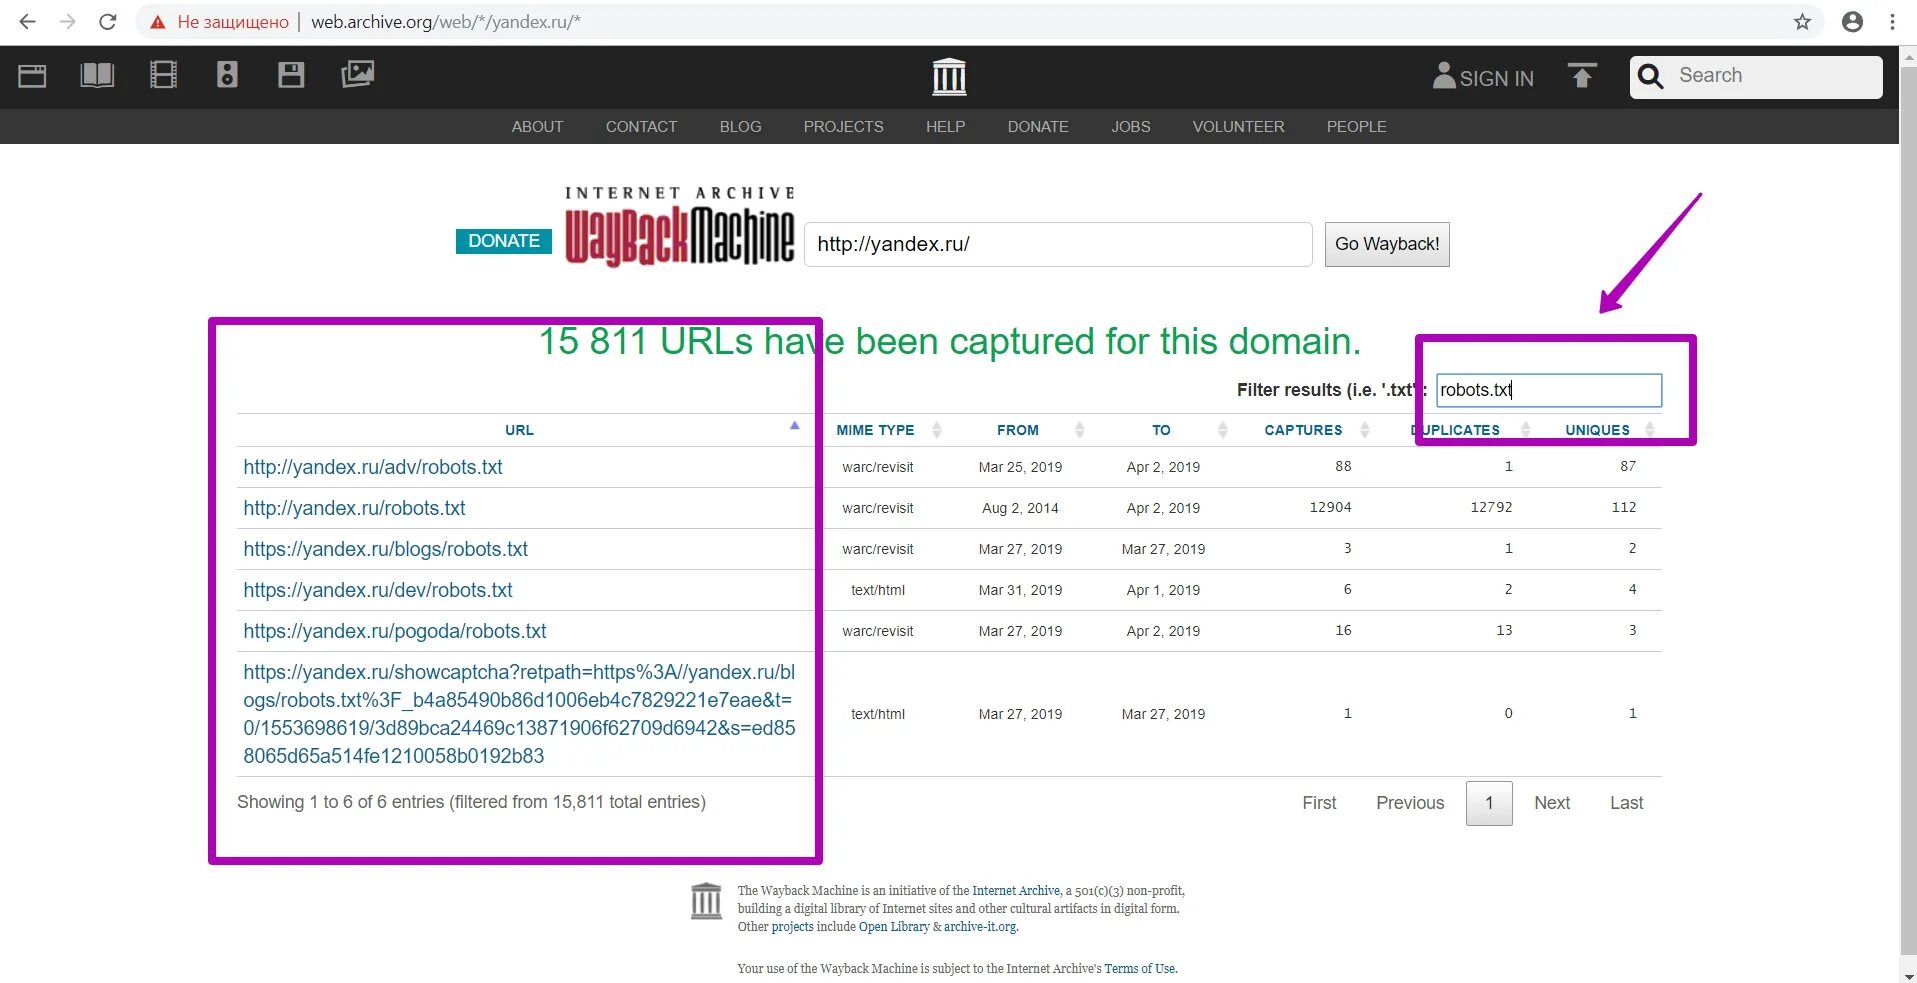Go to the Previous results page

[x=1410, y=803]
